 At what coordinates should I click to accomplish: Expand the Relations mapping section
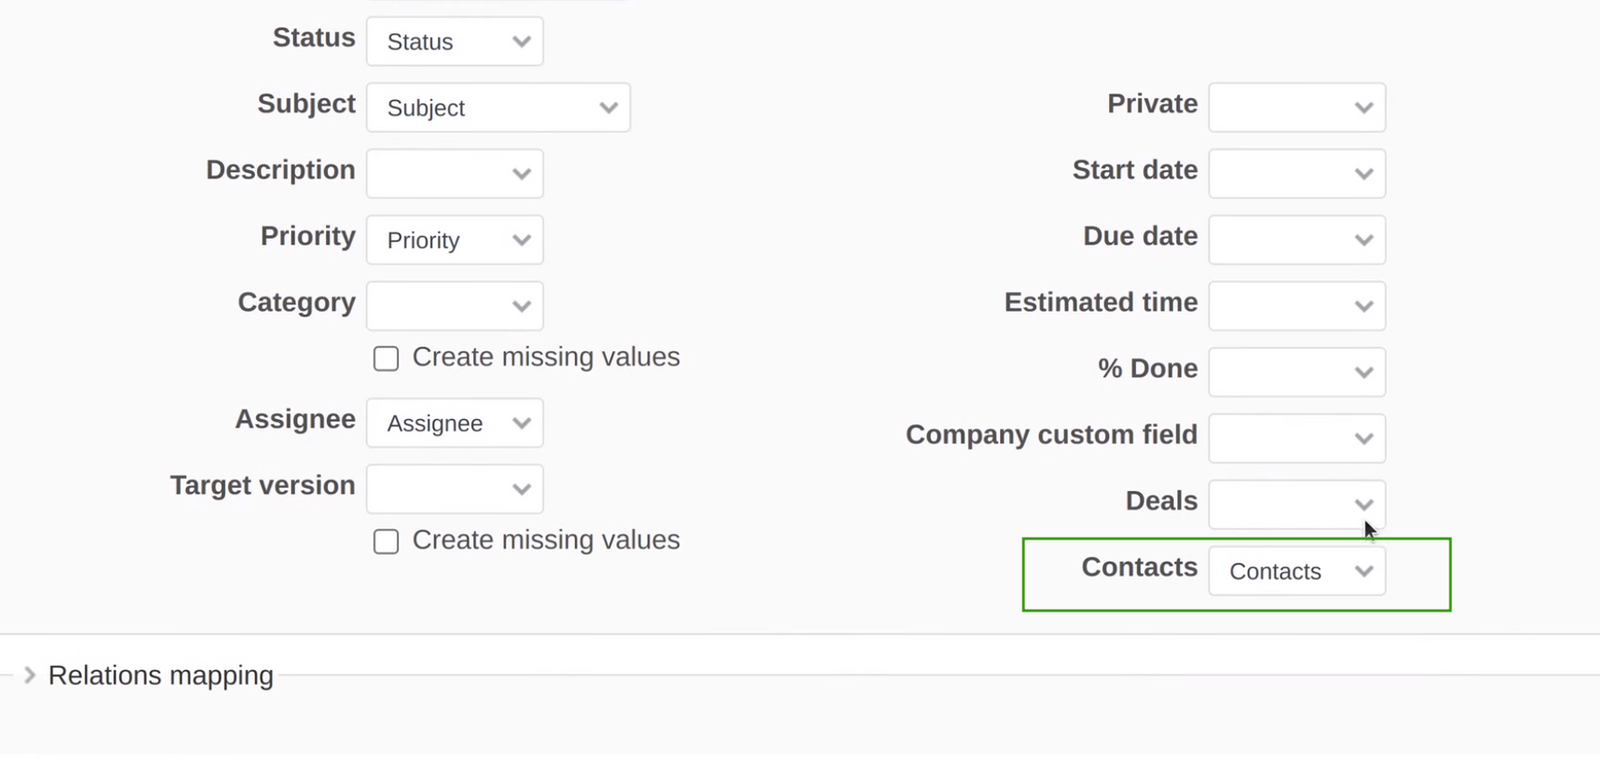coord(160,675)
